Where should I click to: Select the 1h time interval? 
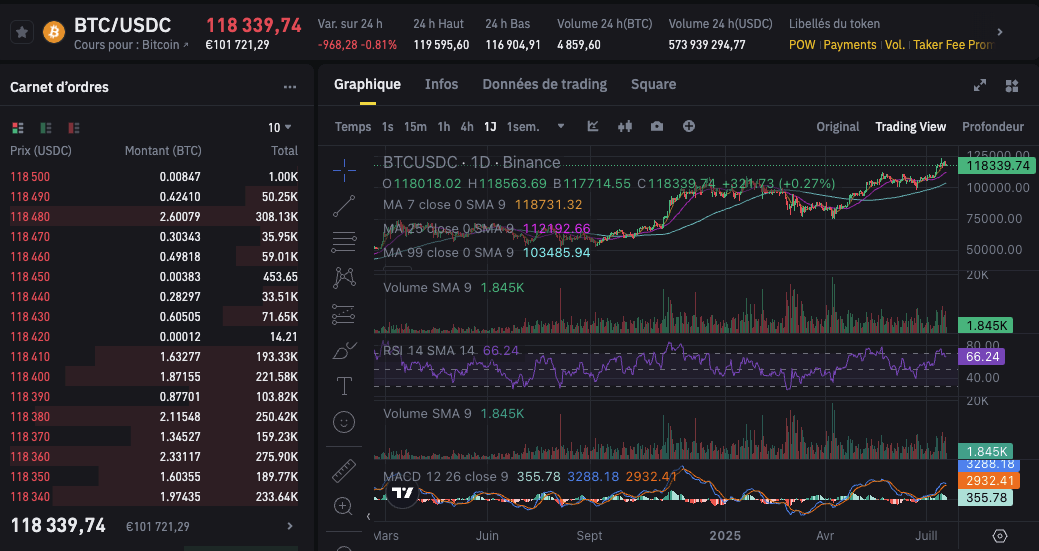[444, 126]
